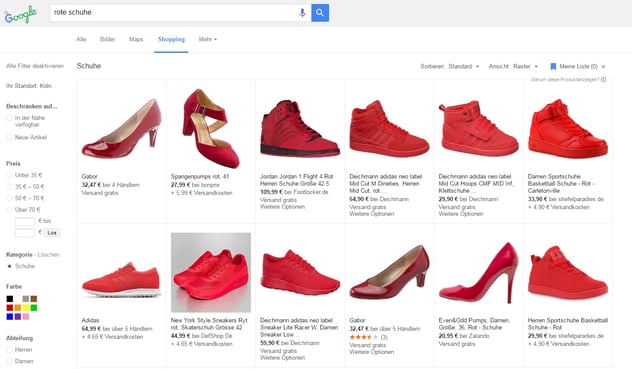Expand the Mehr menu
This screenshot has height=369, width=632.
[x=208, y=40]
